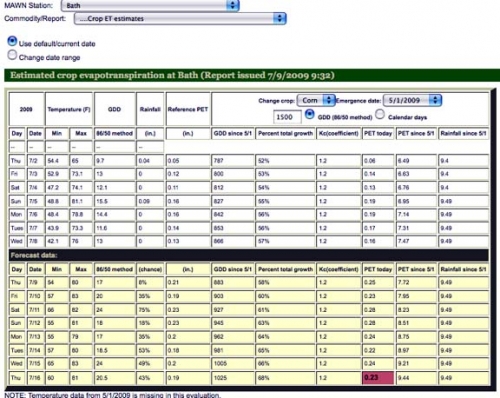Viewport: 500px width, 398px height.
Task: Click the GDD since 5/1 value 1005
Action: point(233,364)
